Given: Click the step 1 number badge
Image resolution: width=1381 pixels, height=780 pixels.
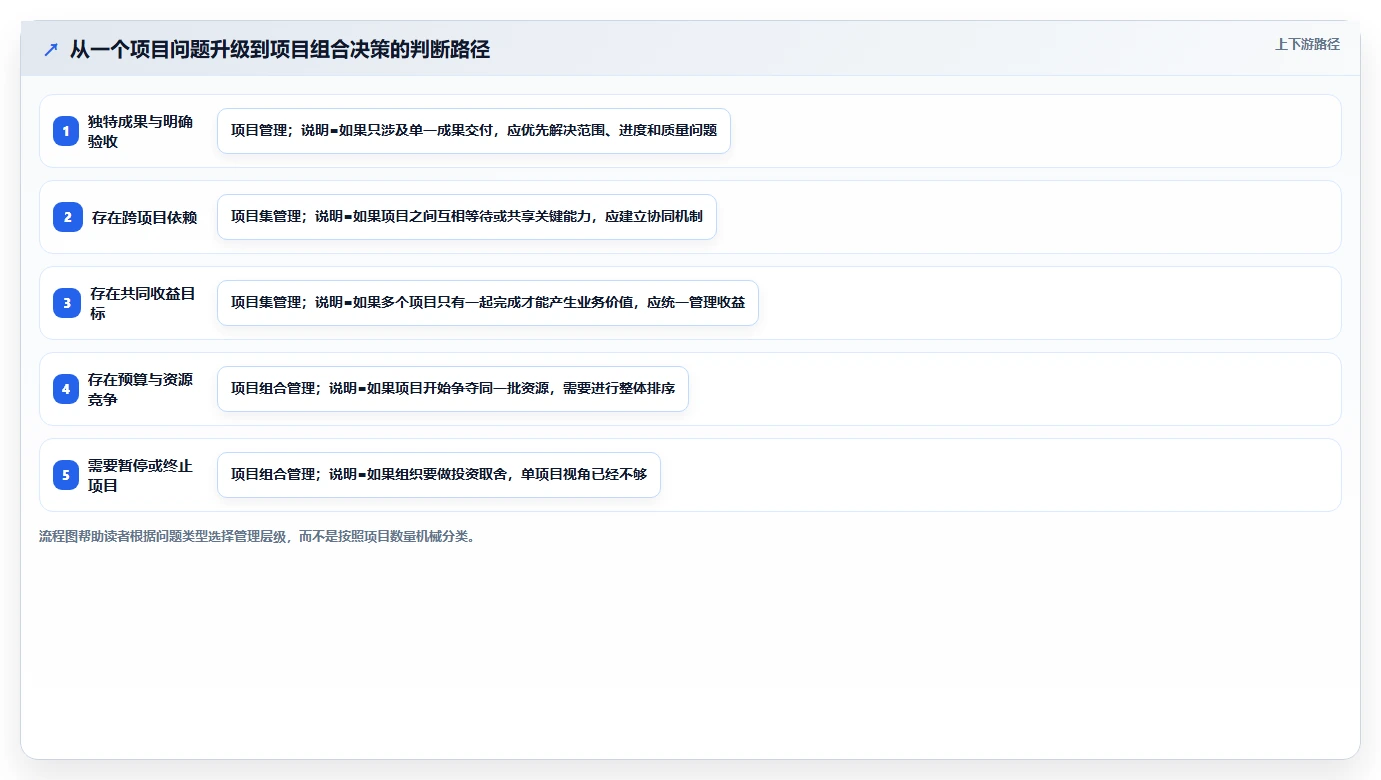Looking at the screenshot, I should 66,131.
